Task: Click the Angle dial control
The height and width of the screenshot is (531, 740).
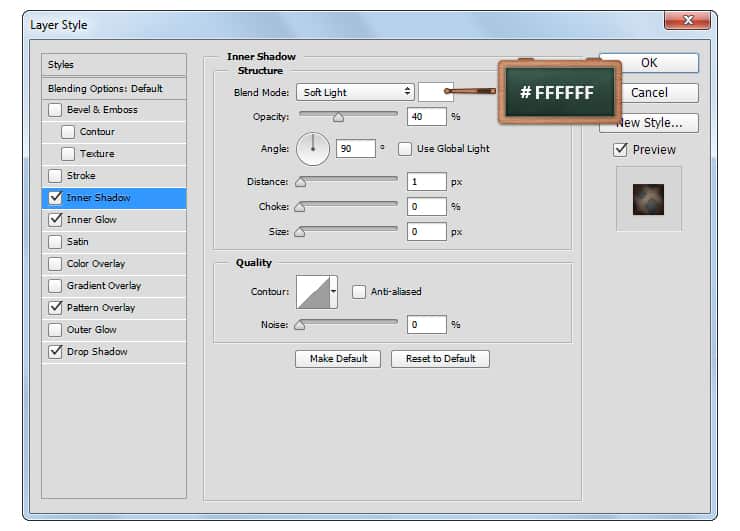Action: [313, 150]
